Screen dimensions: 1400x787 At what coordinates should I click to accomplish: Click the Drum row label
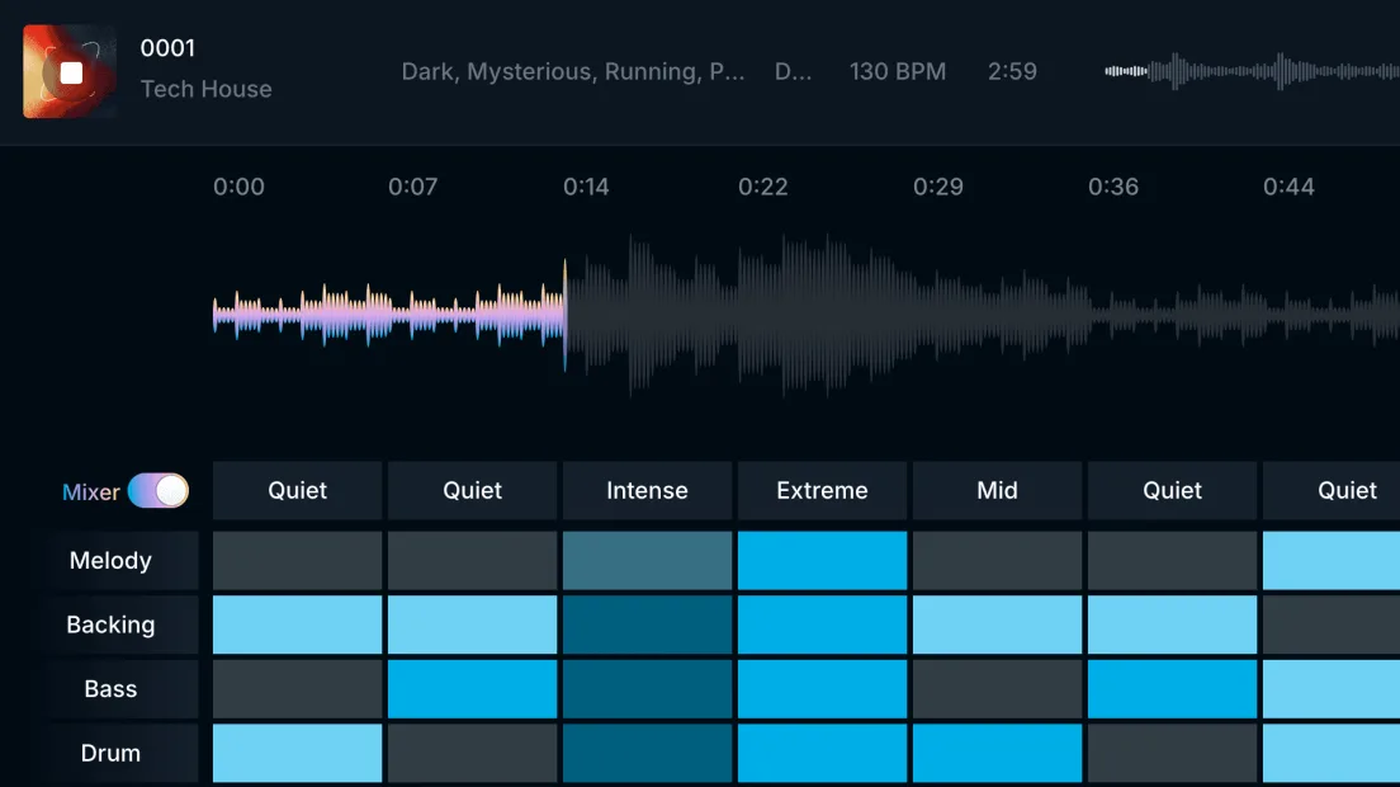pos(110,753)
